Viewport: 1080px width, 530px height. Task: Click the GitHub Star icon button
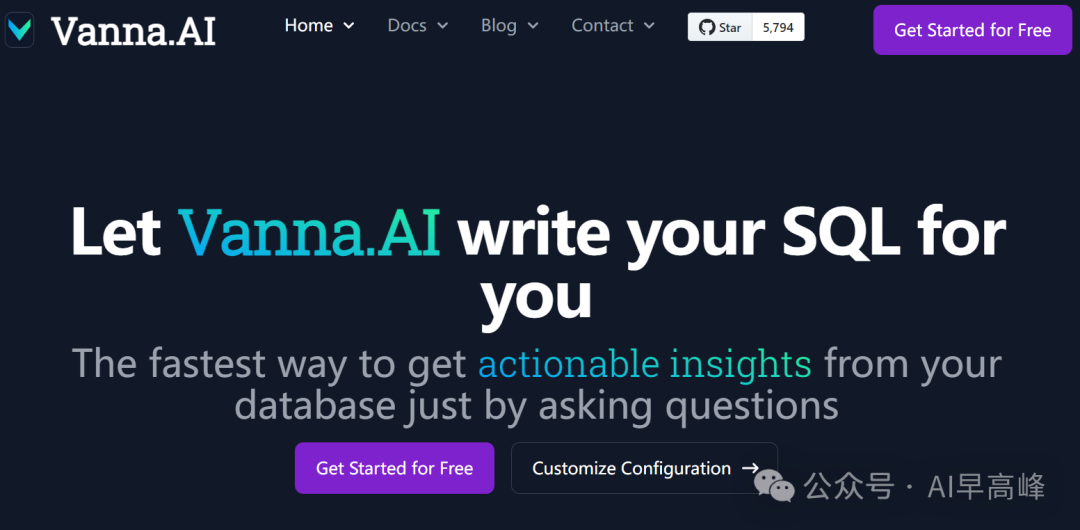coord(719,27)
